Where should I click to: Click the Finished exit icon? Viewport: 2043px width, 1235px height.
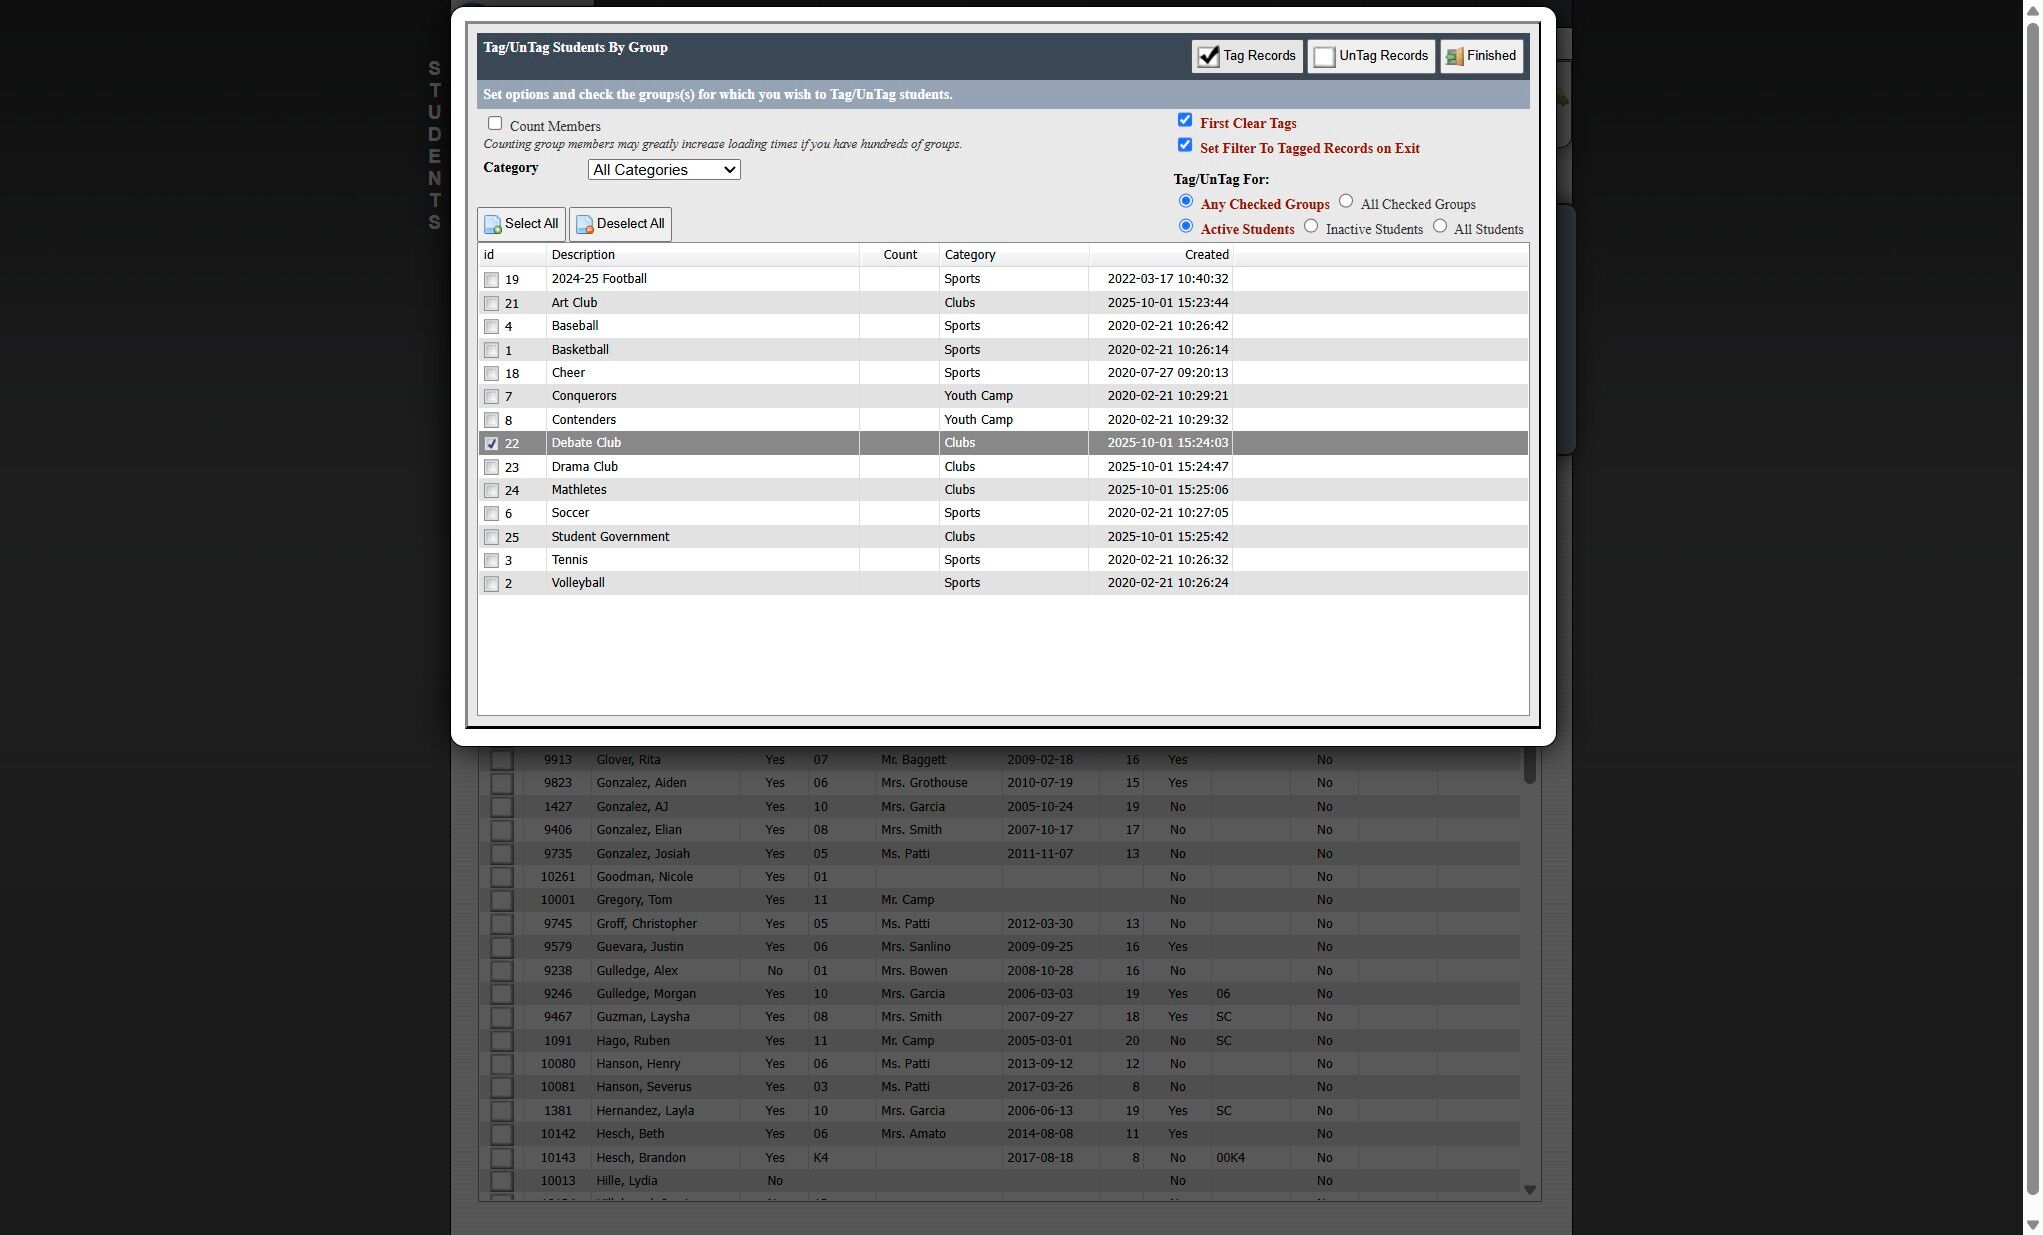[x=1455, y=57]
